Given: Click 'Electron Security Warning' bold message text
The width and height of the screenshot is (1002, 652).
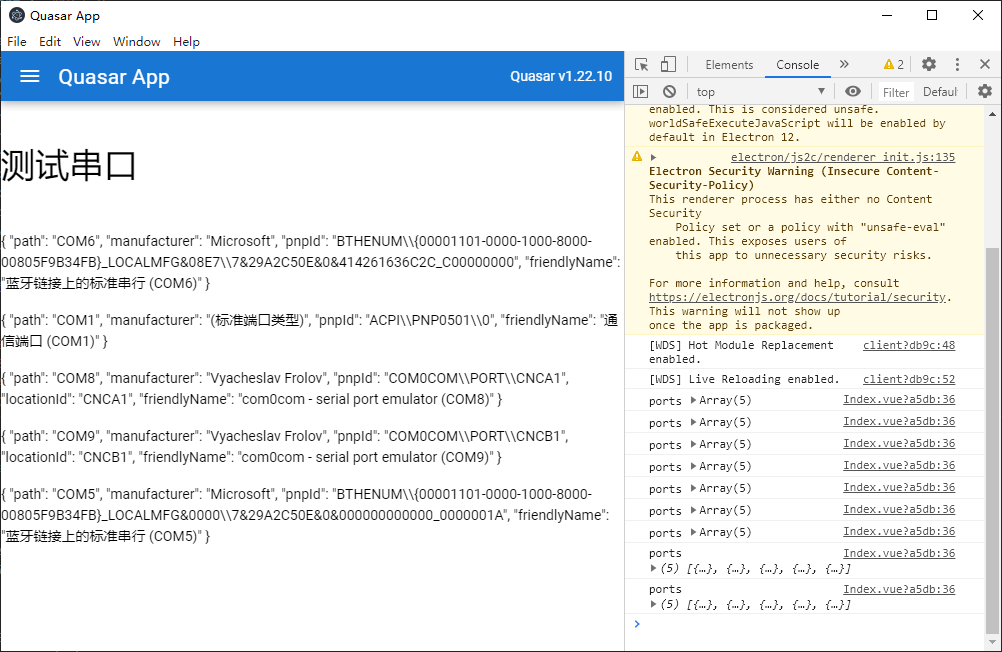Looking at the screenshot, I should tap(794, 178).
